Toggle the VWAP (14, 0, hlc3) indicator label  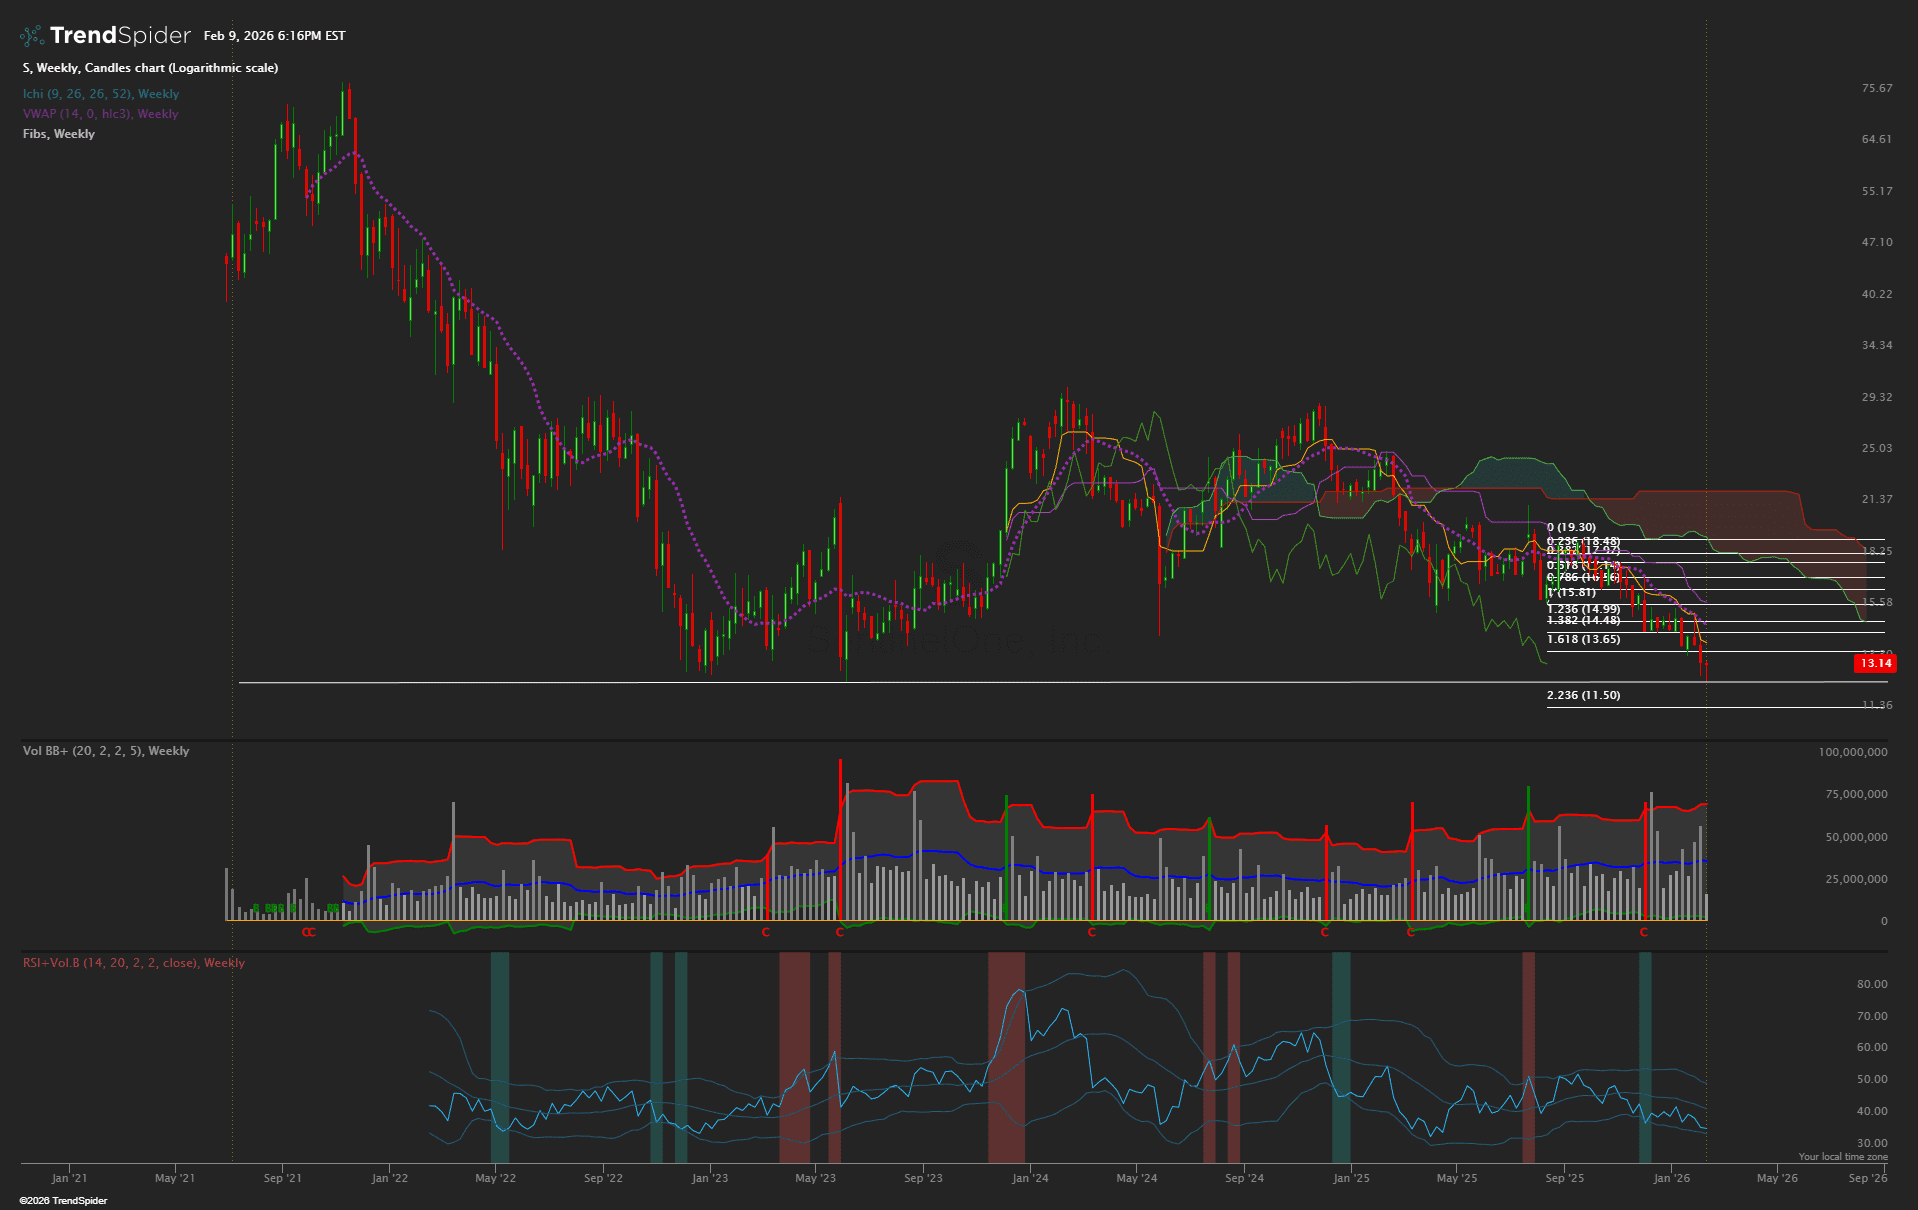(100, 114)
